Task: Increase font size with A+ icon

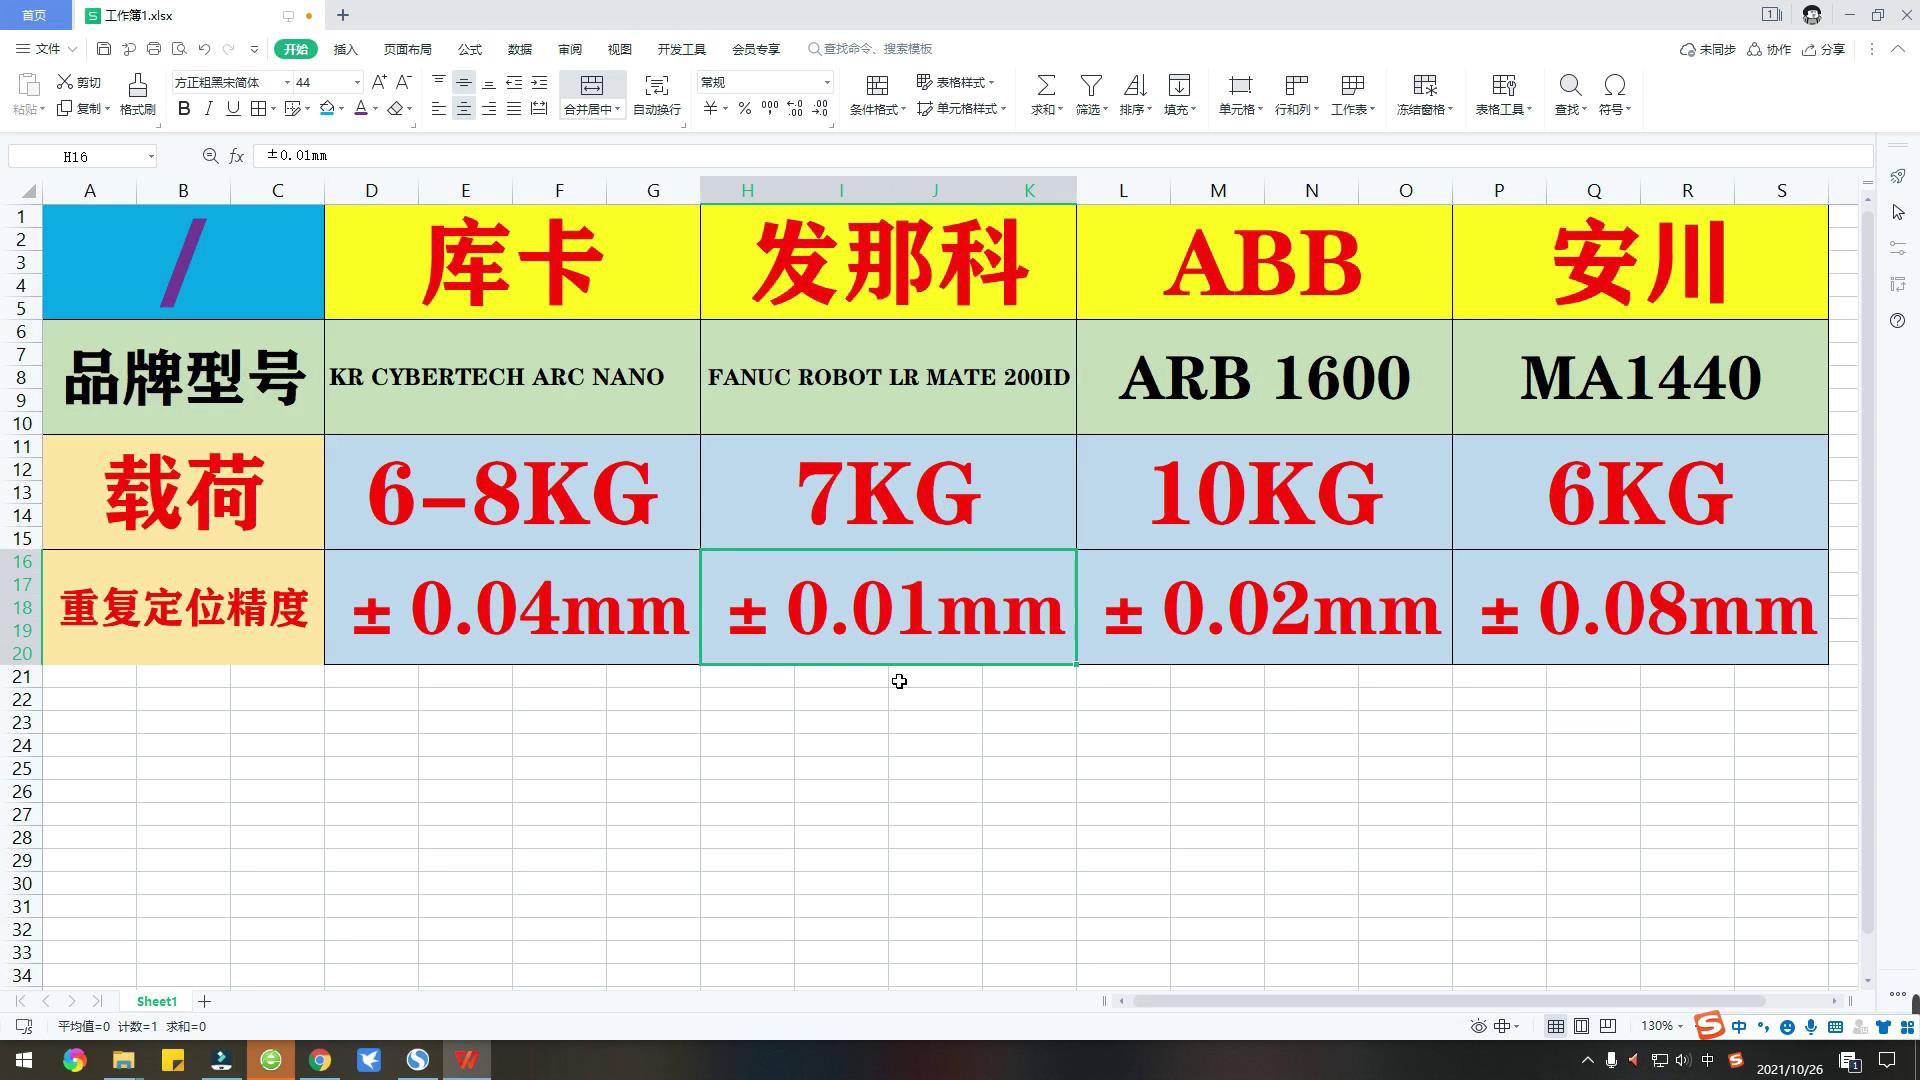Action: click(x=379, y=82)
